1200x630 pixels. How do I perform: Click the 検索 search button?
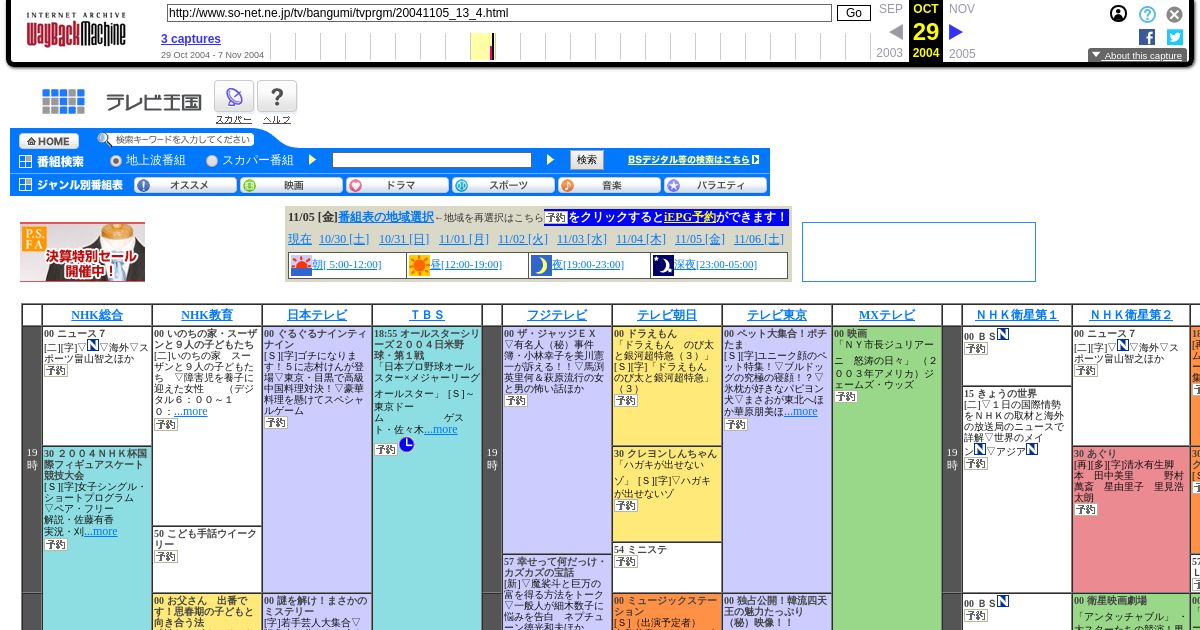(x=587, y=160)
